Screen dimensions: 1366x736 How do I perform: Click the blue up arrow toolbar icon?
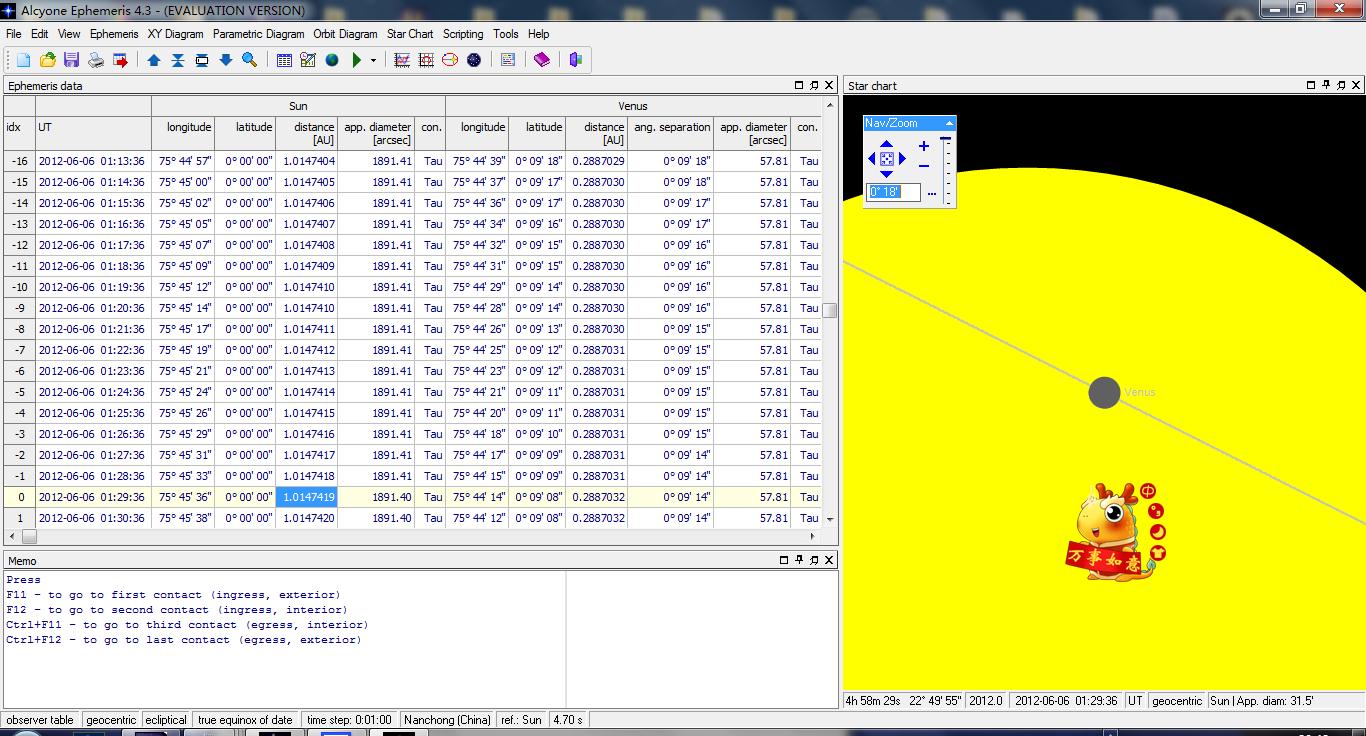tap(154, 60)
